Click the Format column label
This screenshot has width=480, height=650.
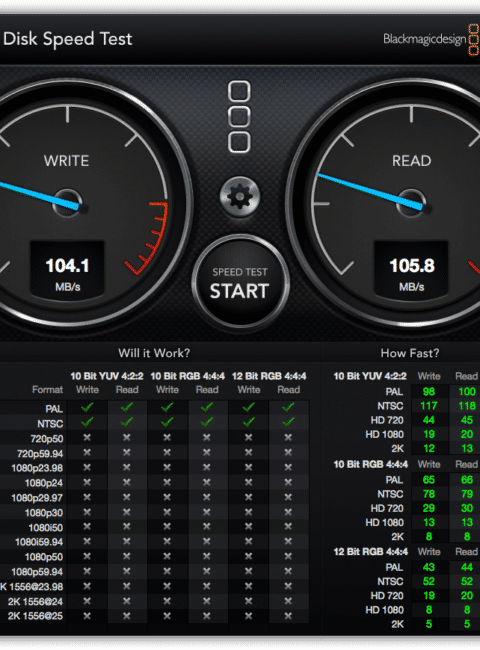pos(48,389)
